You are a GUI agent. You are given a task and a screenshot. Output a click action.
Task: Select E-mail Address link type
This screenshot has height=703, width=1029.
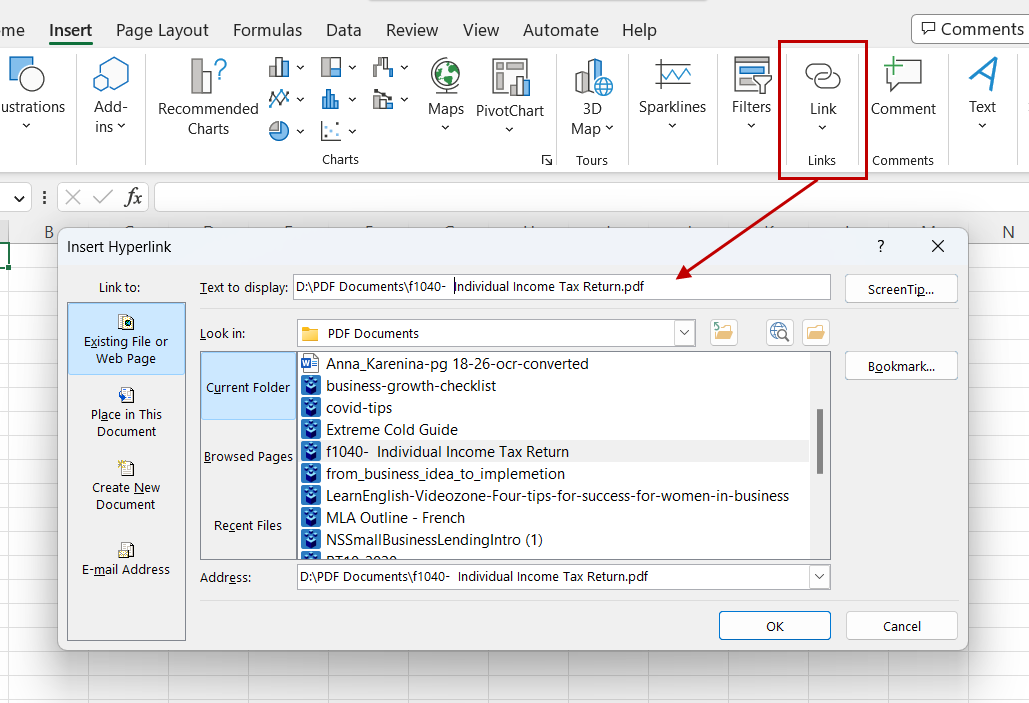coord(126,560)
